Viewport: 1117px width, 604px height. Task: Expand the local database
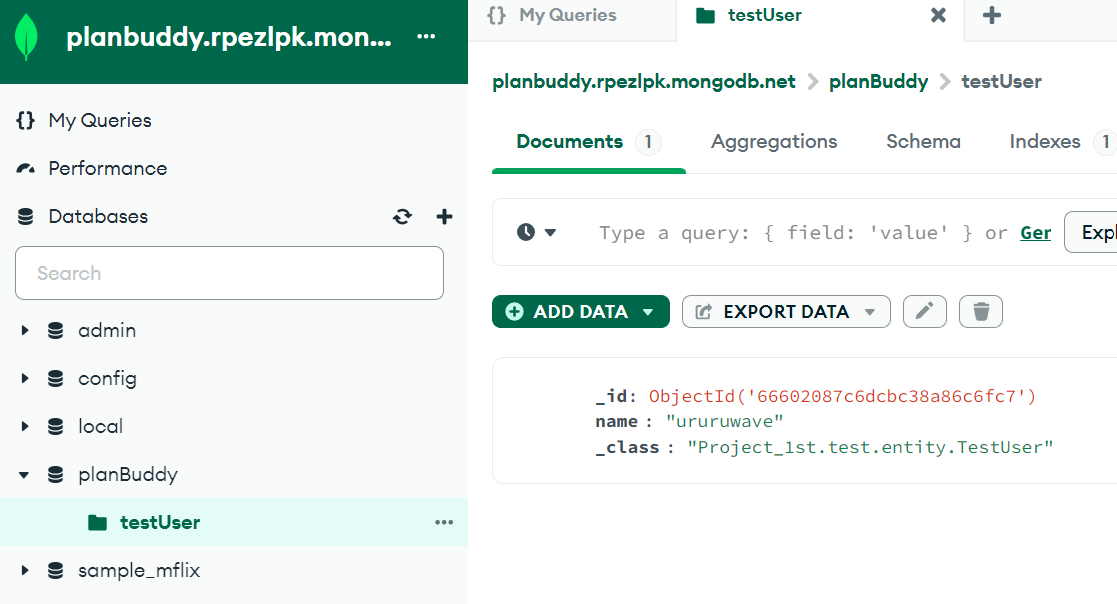(x=25, y=427)
